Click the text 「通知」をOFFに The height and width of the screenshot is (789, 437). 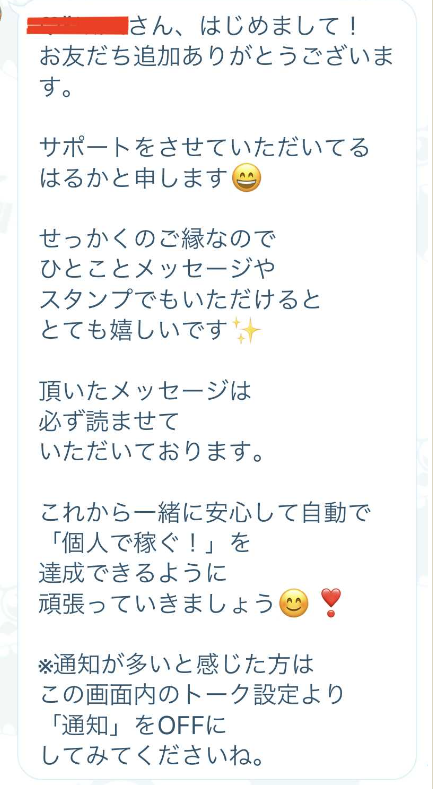133,726
